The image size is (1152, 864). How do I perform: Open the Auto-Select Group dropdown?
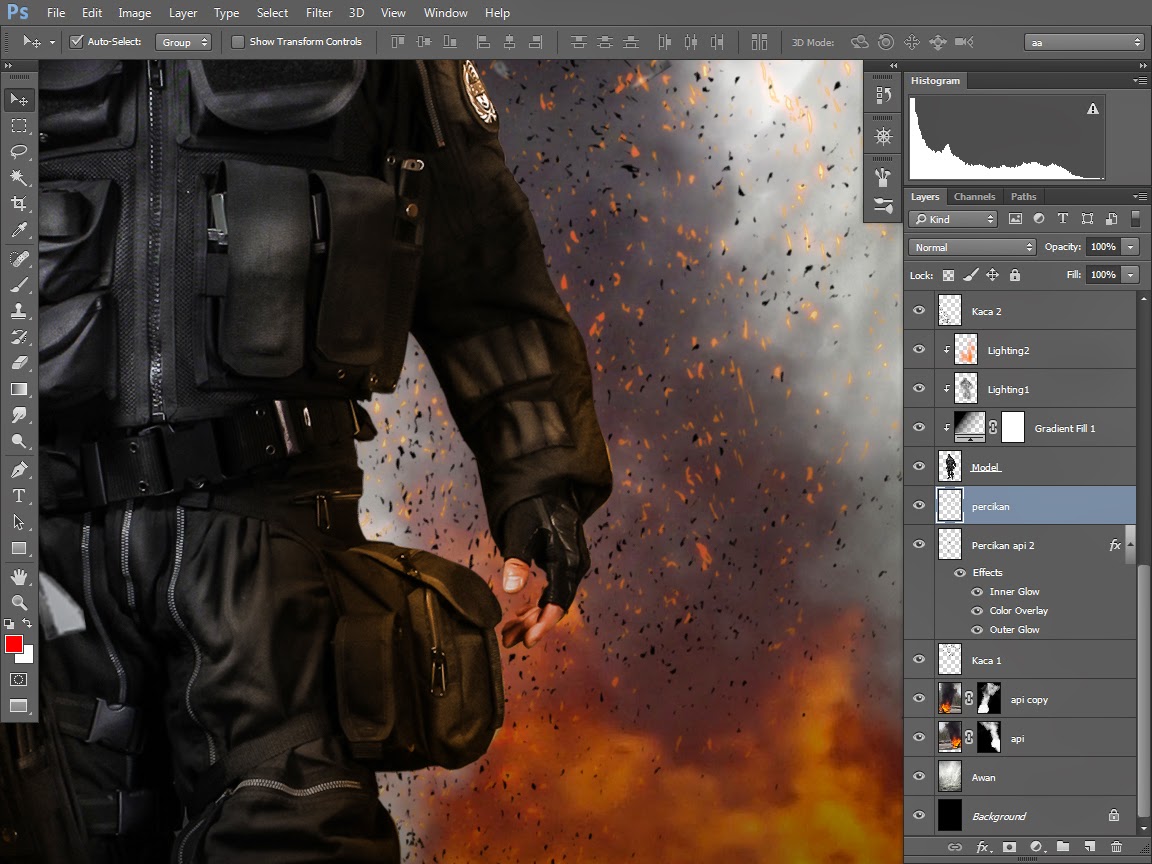185,42
